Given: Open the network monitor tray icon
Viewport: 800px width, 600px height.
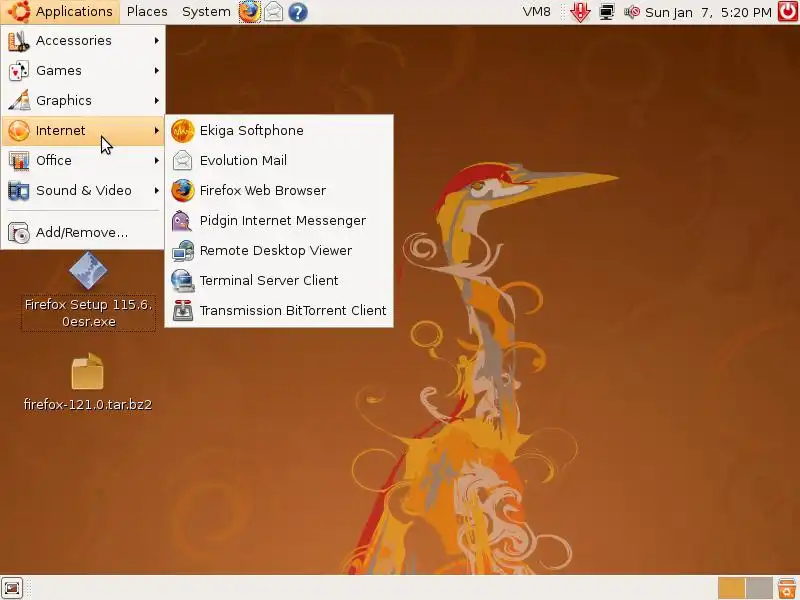Looking at the screenshot, I should [x=607, y=12].
